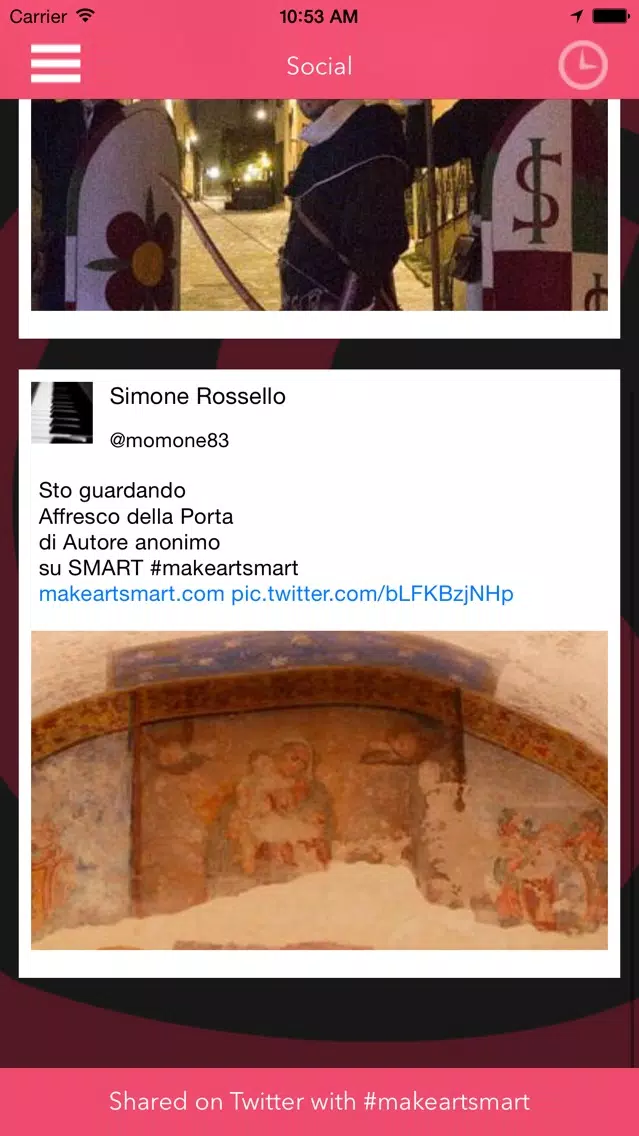Tap the tweet text 'Sto guardando'
639x1136 pixels.
(x=112, y=491)
